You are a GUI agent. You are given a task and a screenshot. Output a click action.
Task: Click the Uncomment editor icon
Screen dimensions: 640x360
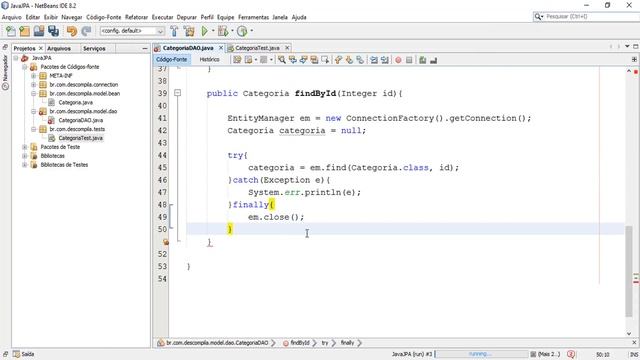(x=433, y=60)
